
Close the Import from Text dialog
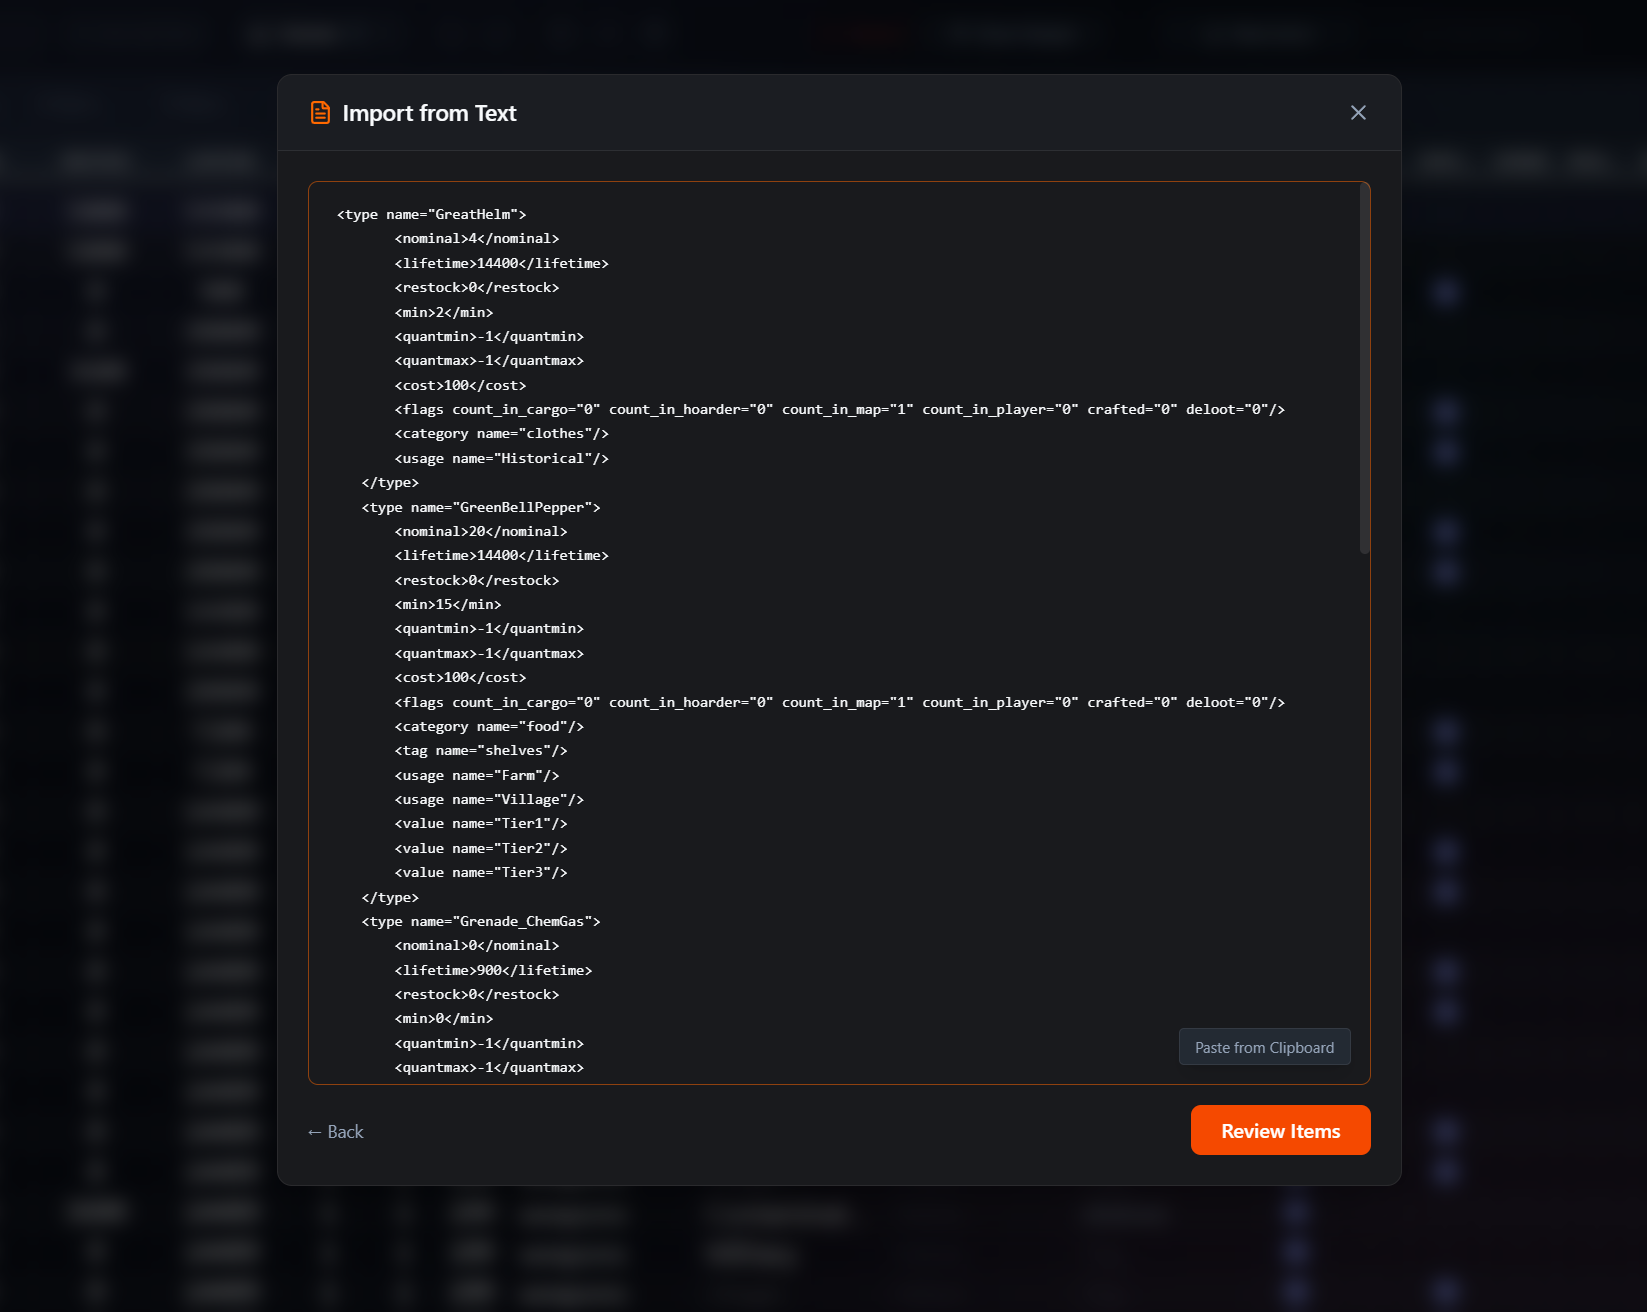click(x=1358, y=112)
